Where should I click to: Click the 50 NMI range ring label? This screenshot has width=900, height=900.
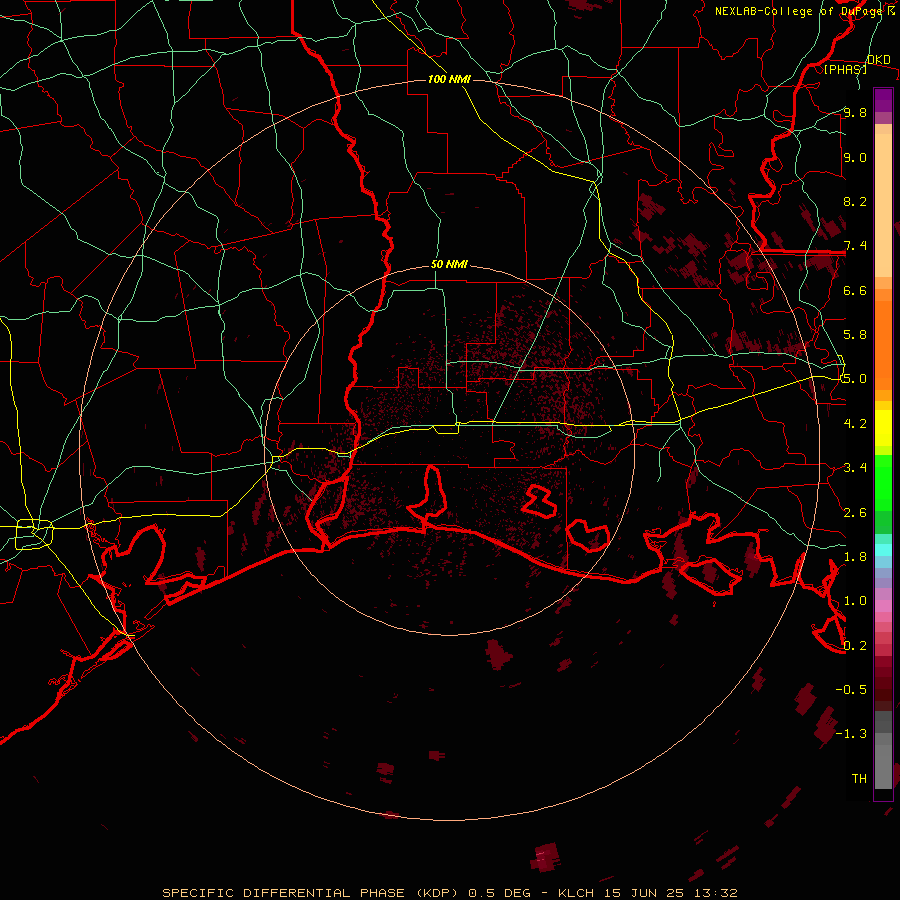pyautogui.click(x=449, y=265)
